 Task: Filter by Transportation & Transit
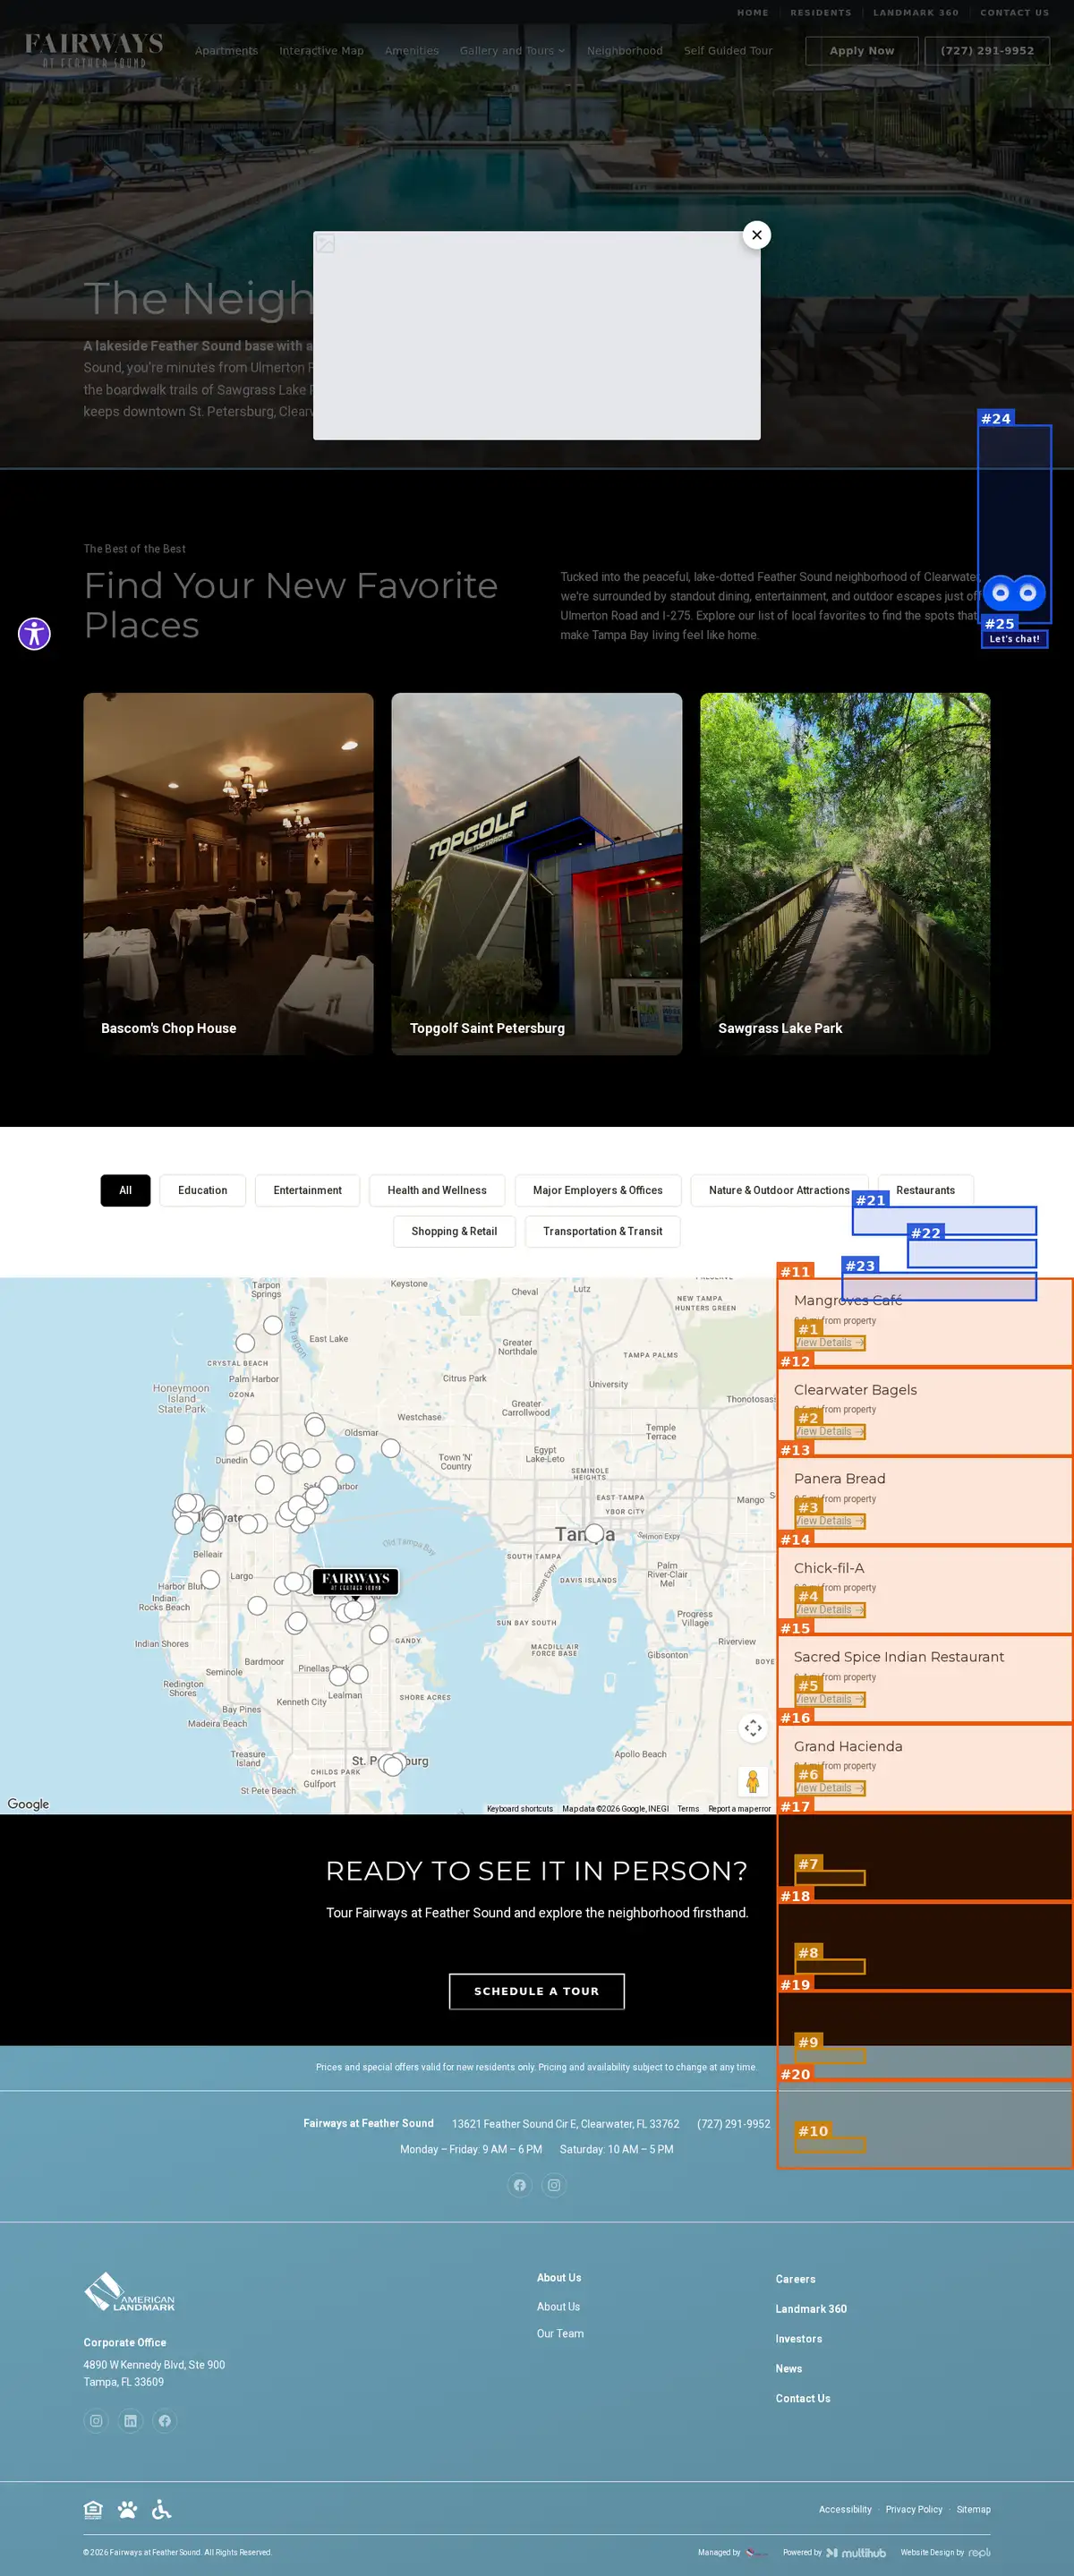pos(602,1231)
